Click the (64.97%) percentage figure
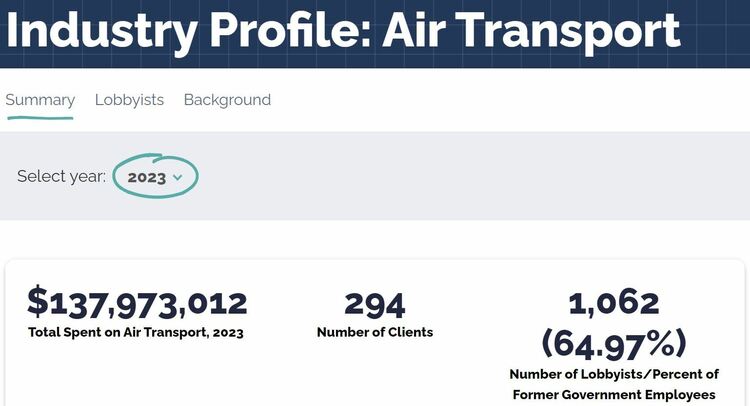Viewport: 750px width, 406px height. coord(614,344)
